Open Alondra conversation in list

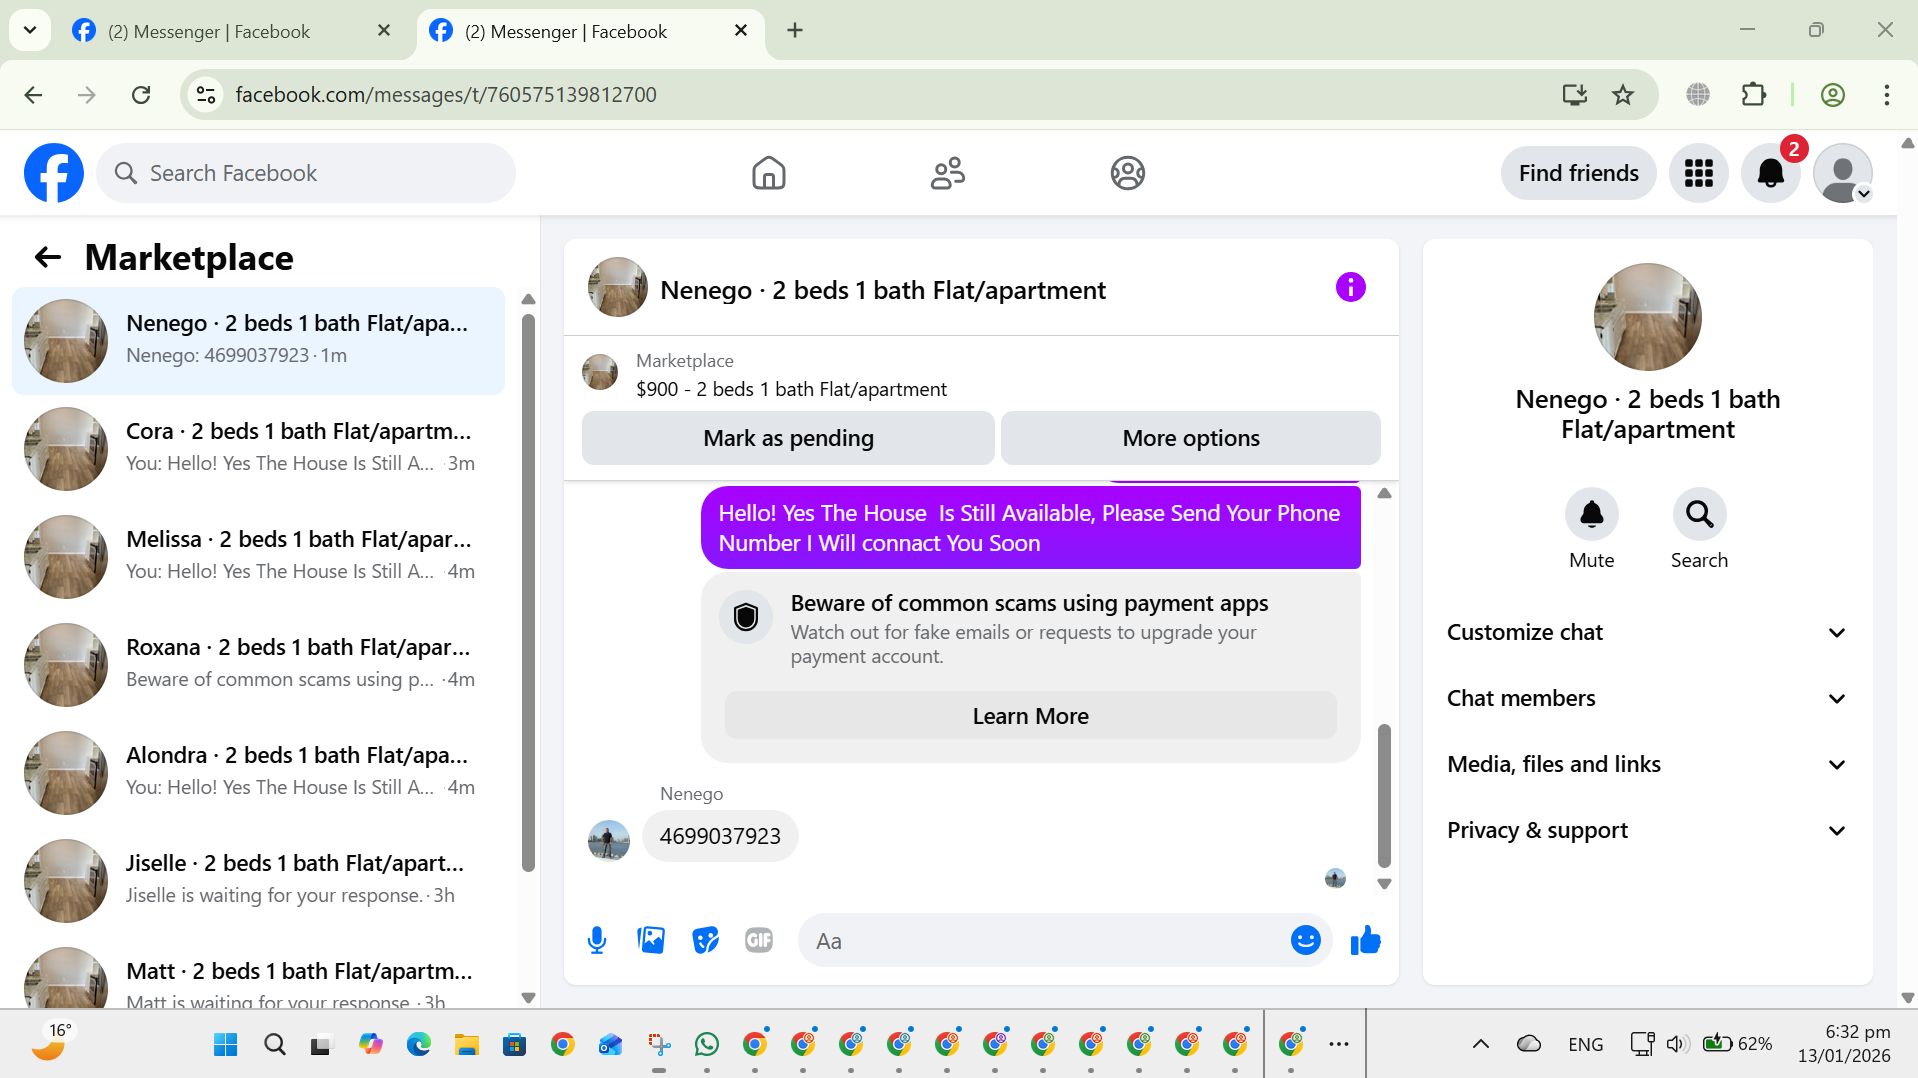(x=258, y=772)
